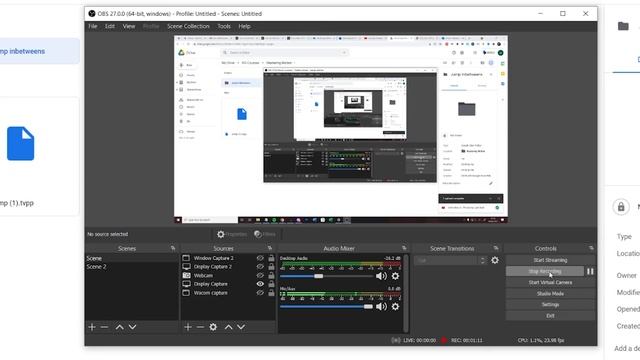The height and width of the screenshot is (360, 640).
Task: Click the Window Capture 2 source icon
Action: 186,258
